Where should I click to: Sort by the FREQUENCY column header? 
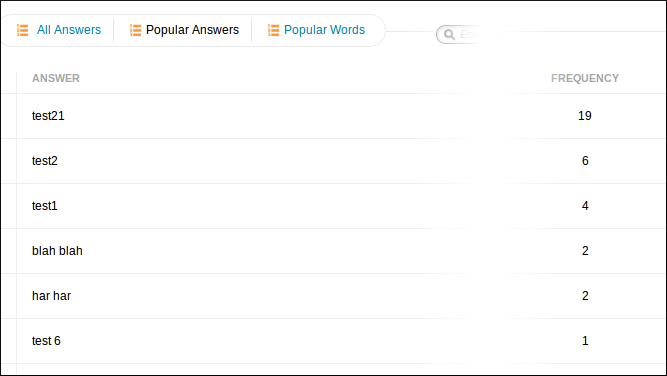585,78
